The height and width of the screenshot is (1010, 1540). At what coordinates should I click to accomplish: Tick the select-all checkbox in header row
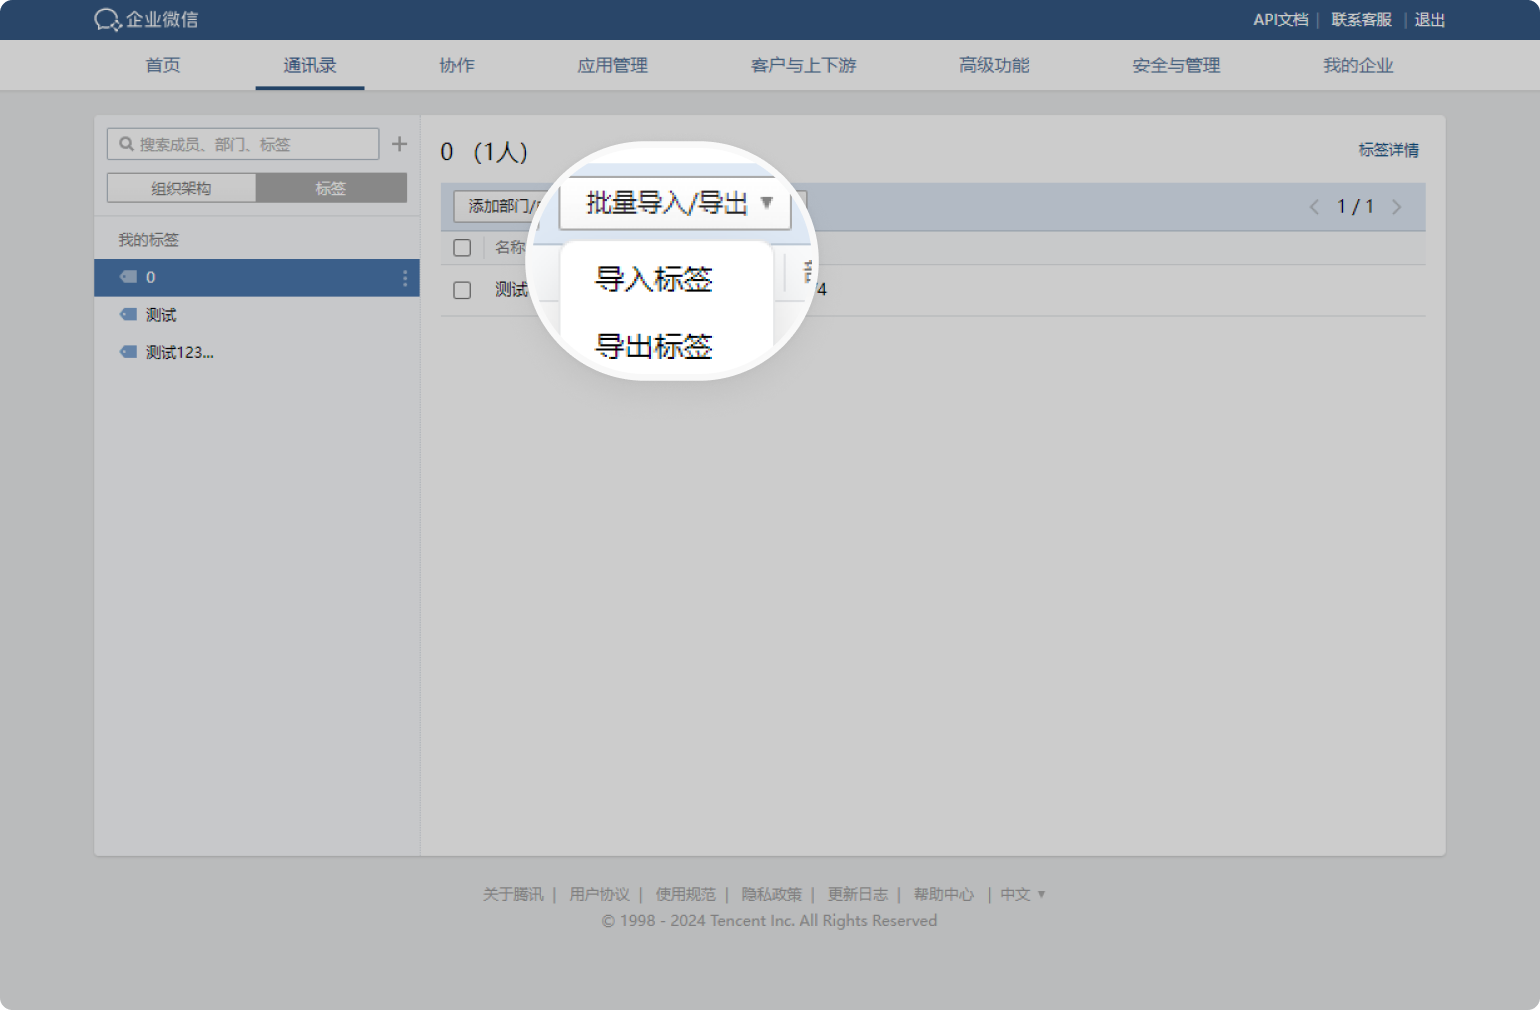462,247
